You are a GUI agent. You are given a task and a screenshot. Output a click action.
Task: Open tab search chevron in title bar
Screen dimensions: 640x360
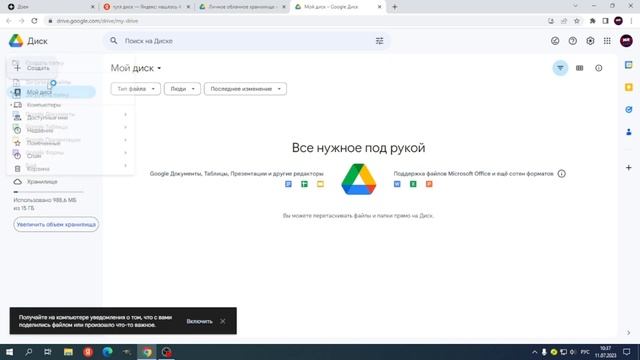tap(575, 6)
